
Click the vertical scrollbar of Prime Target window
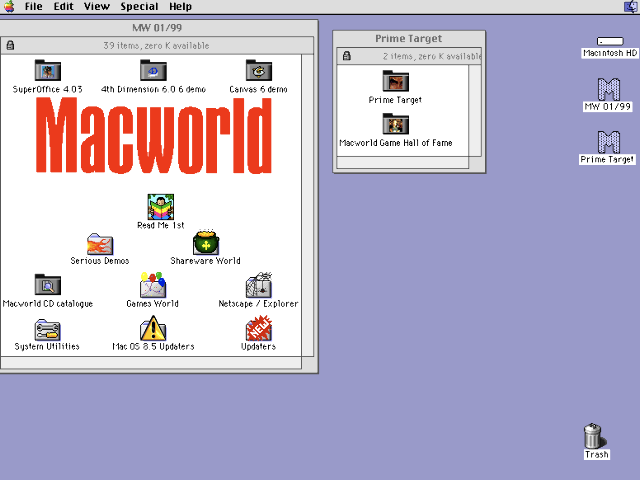point(475,110)
